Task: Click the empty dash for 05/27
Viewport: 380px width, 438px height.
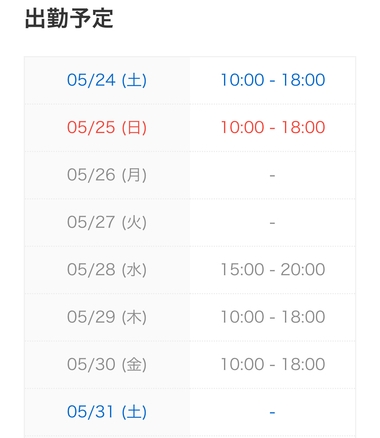Action: coord(272,223)
